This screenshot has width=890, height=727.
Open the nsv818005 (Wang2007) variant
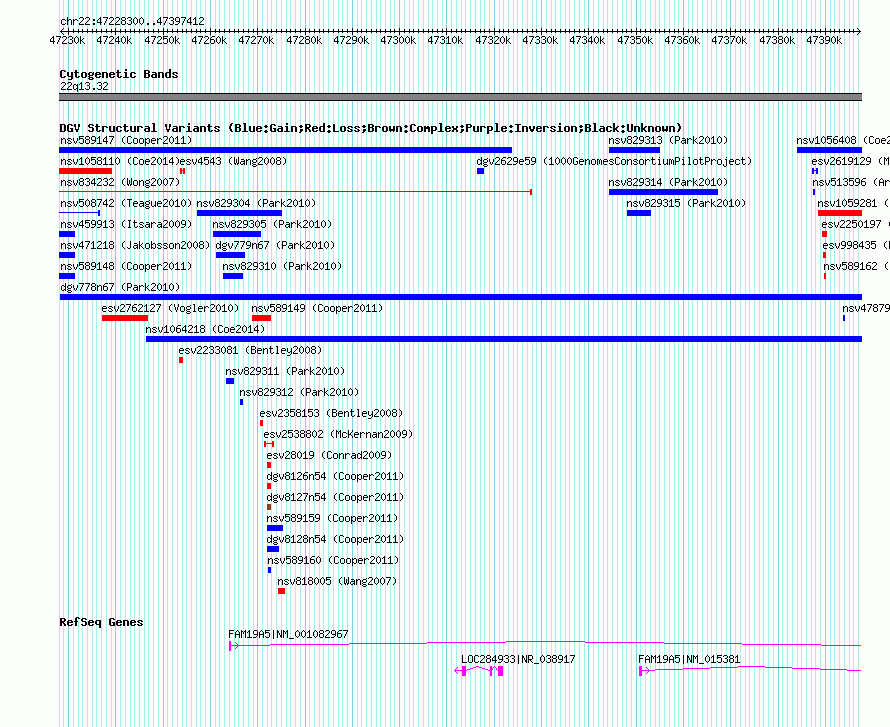pyautogui.click(x=337, y=581)
